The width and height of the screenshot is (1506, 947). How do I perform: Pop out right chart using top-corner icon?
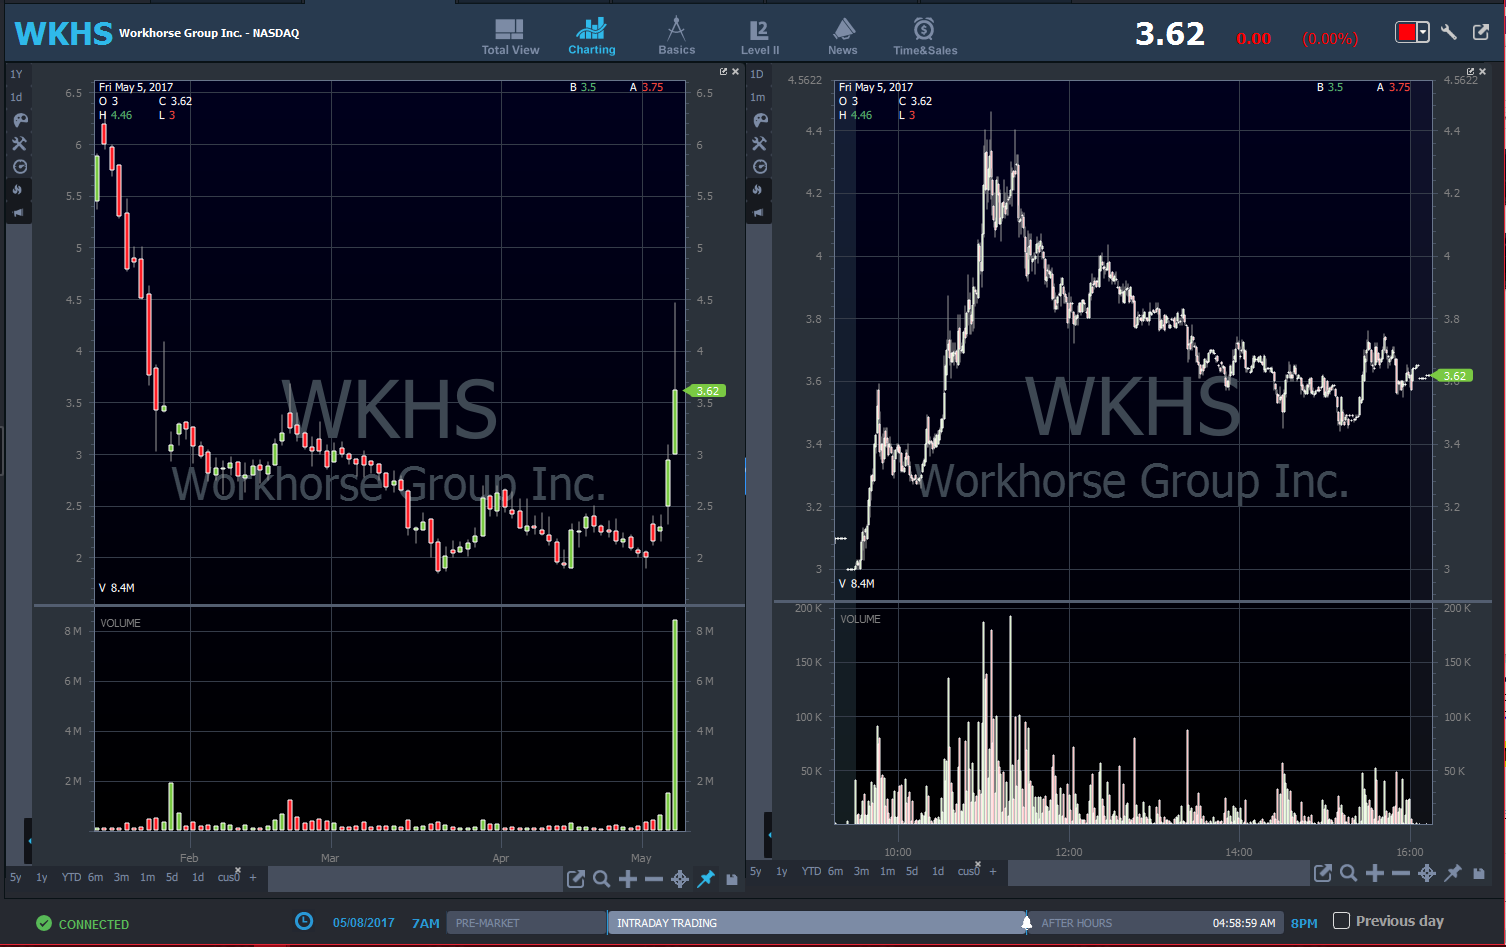1470,72
